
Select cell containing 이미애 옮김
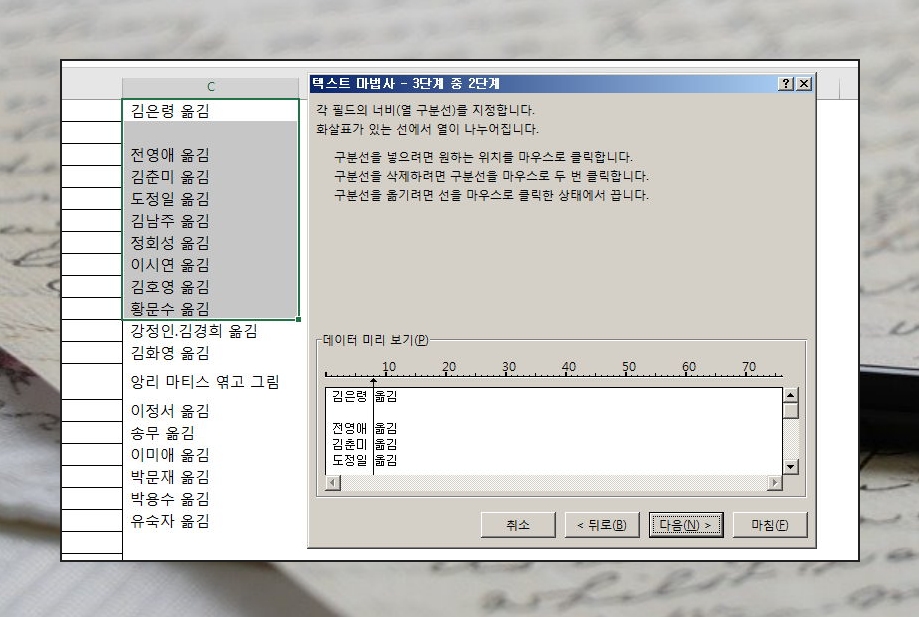pyautogui.click(x=210, y=455)
